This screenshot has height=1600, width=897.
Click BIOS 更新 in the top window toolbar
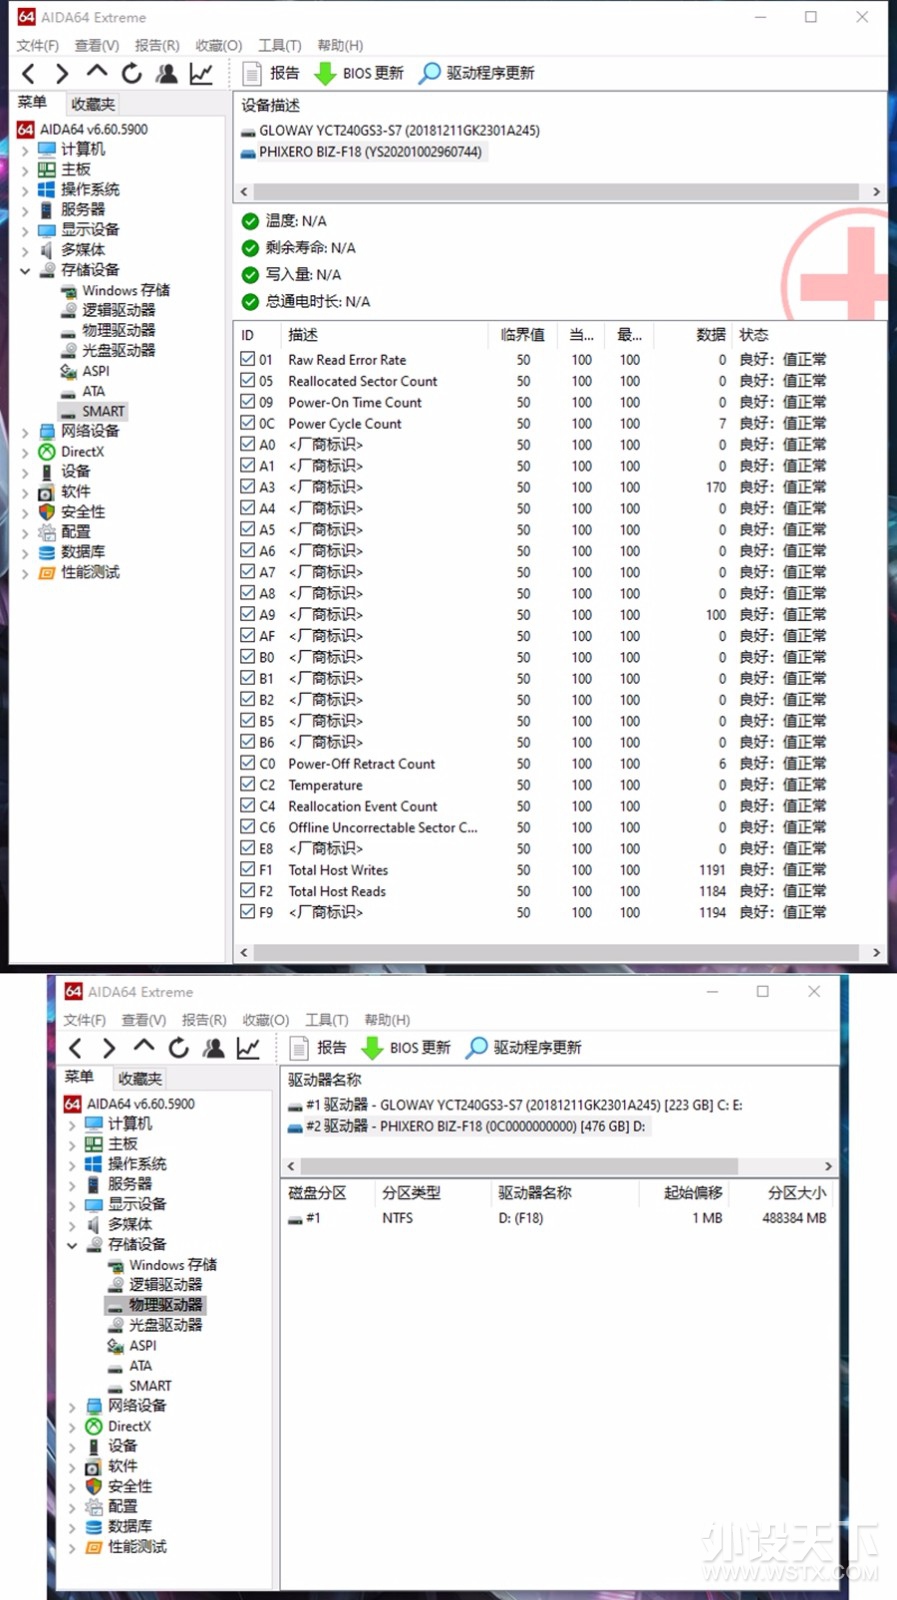click(x=360, y=73)
